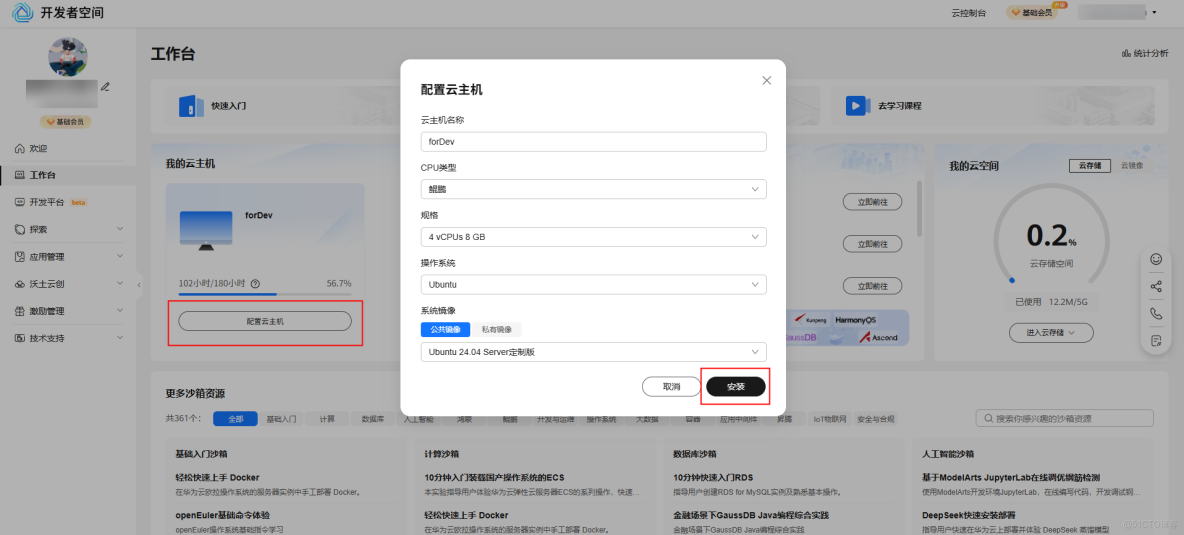Viewport: 1184px width, 535px height.
Task: Focus the 云主机名称 field containing forDev
Action: coord(594,142)
